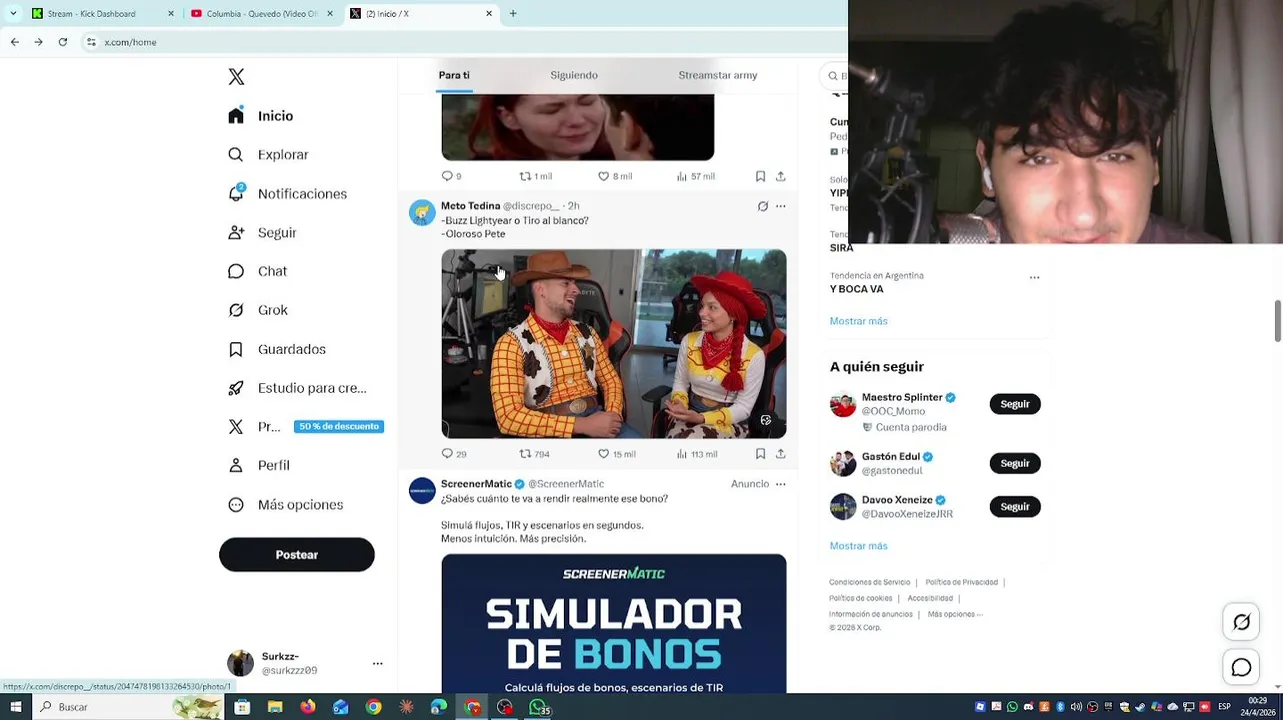
Task: Open Política de Privacidad link
Action: [961, 582]
